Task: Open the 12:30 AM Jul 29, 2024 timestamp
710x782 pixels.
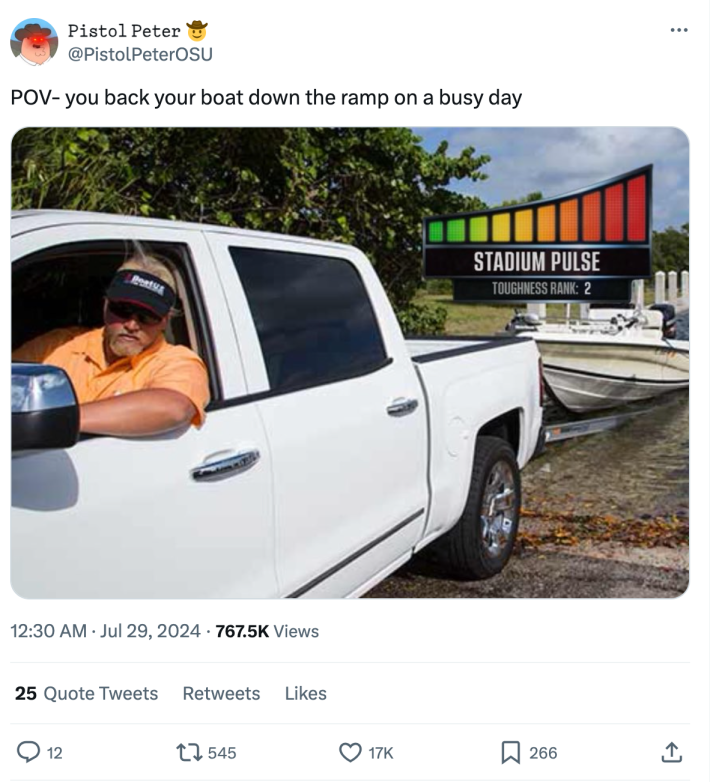Action: (104, 631)
